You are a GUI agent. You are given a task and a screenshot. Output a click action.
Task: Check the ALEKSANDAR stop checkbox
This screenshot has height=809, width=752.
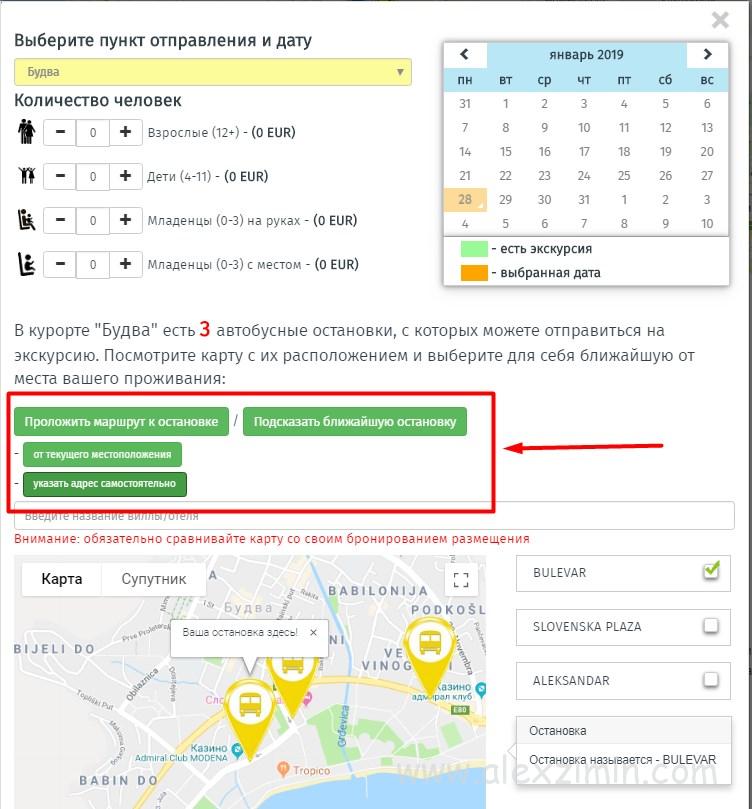pos(711,679)
